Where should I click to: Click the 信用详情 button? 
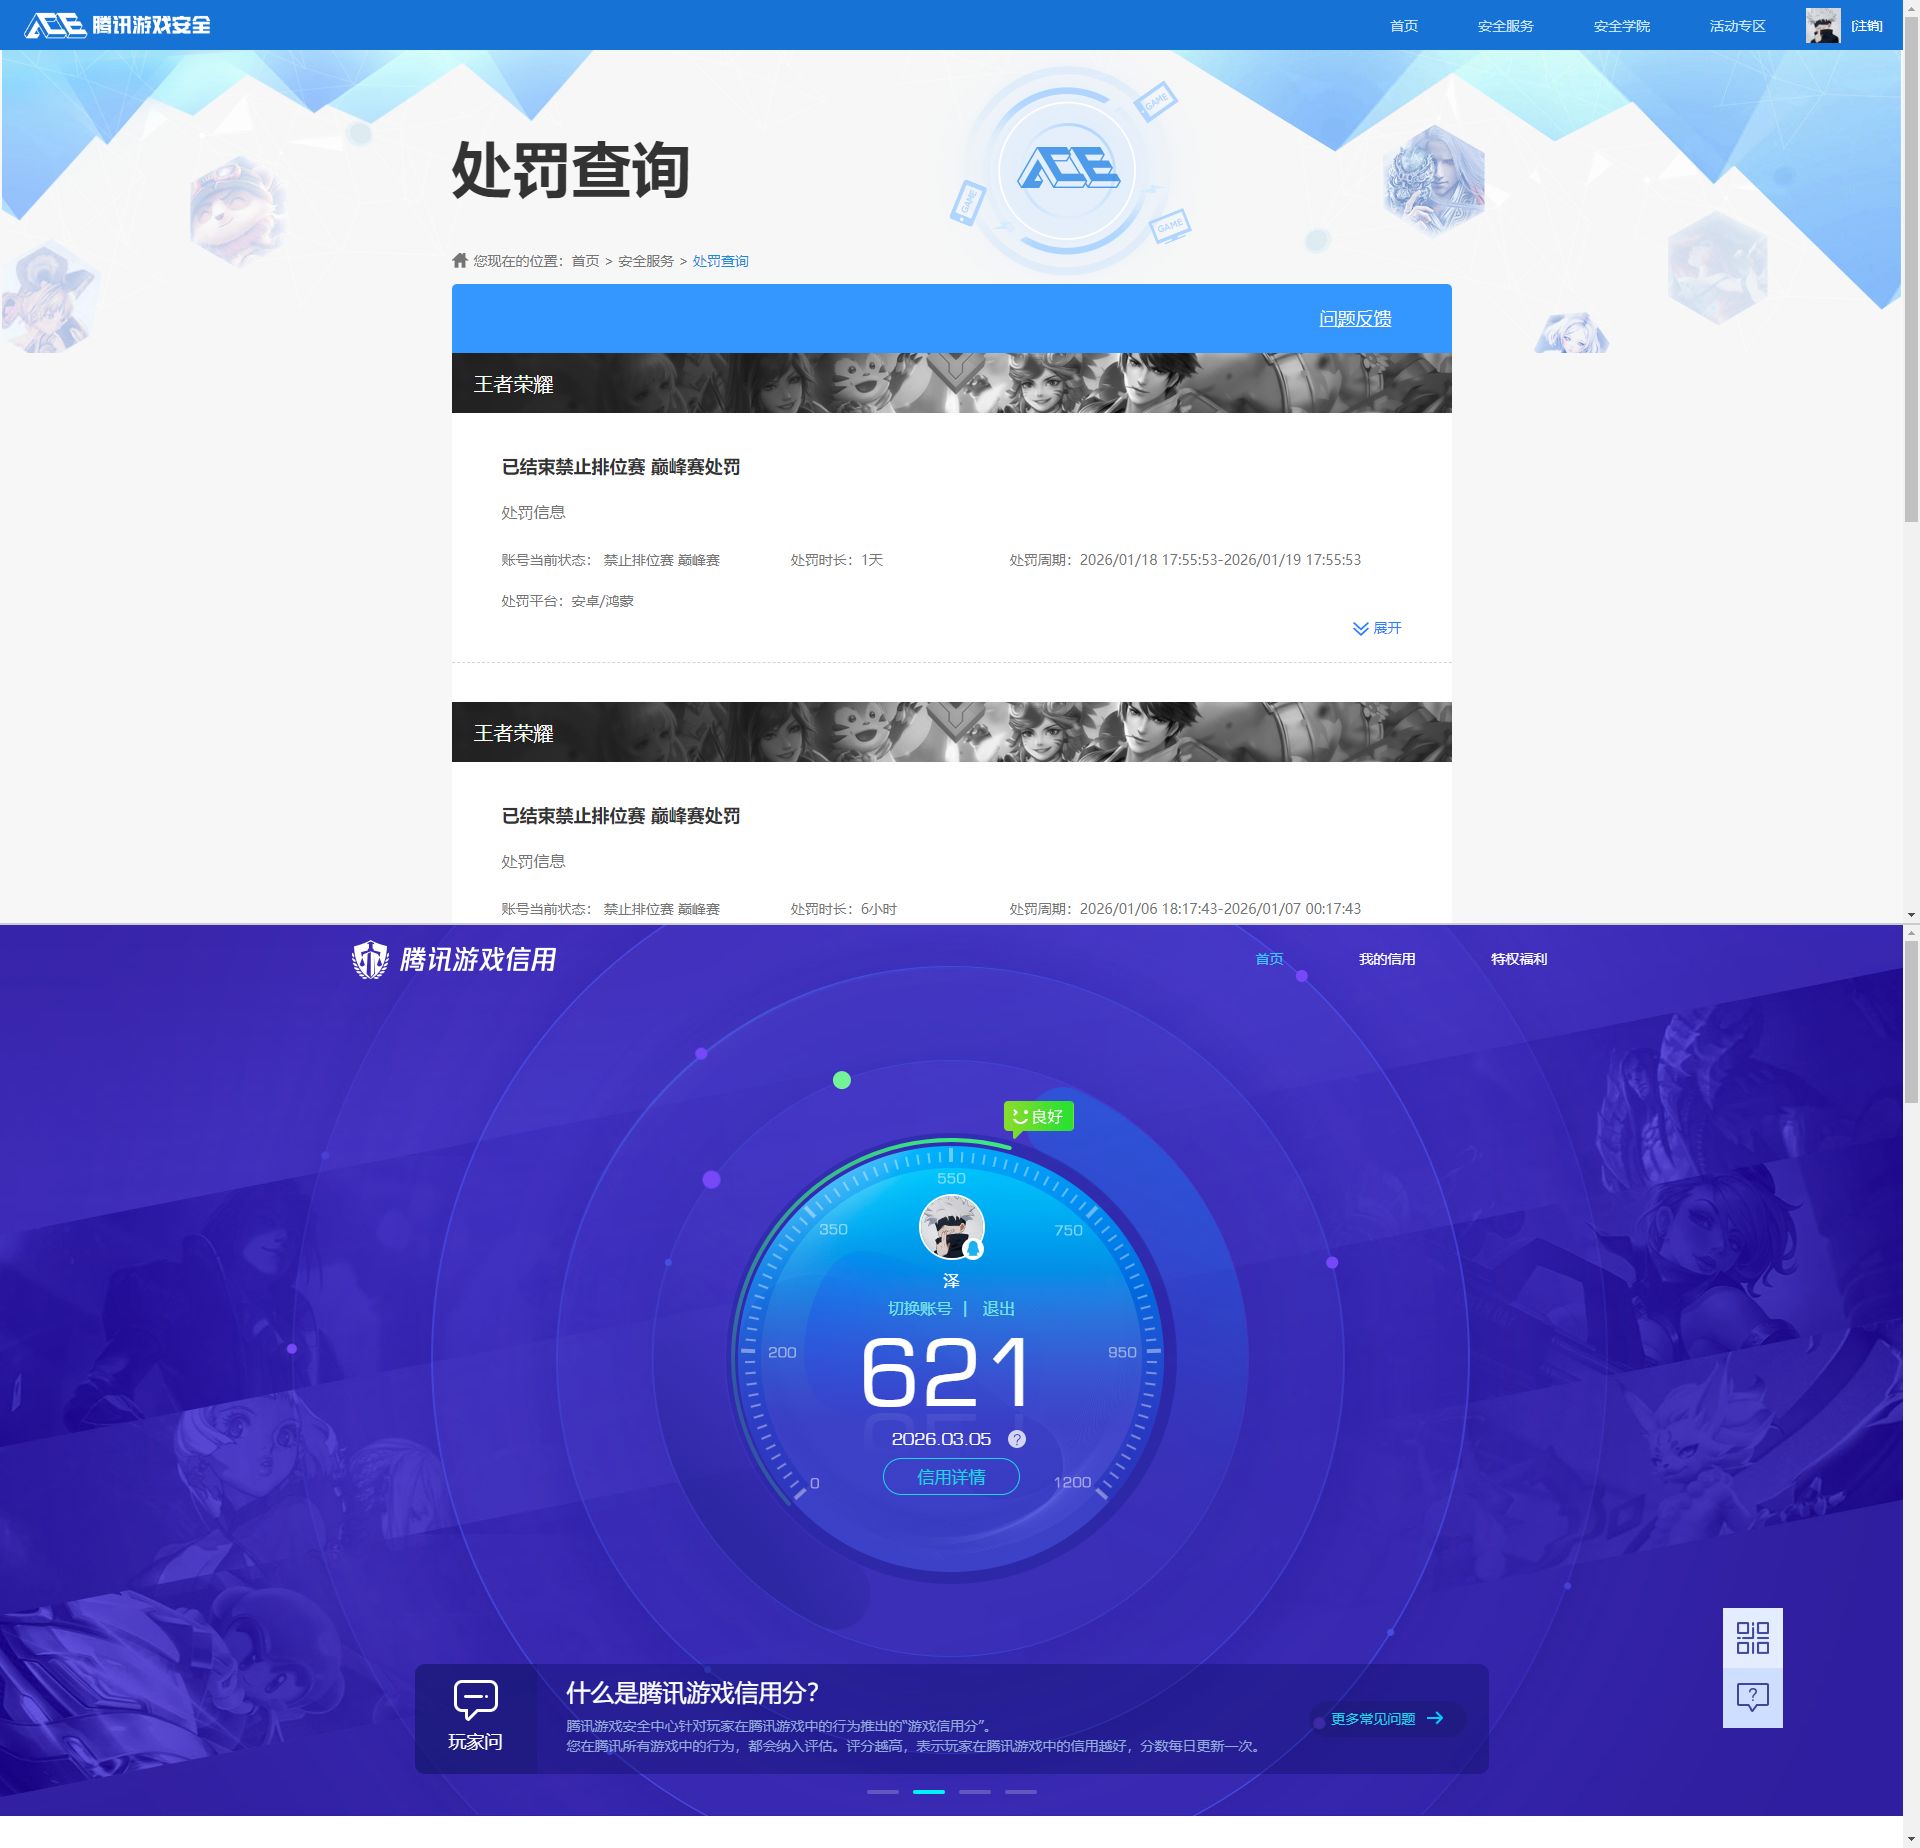pos(950,1477)
